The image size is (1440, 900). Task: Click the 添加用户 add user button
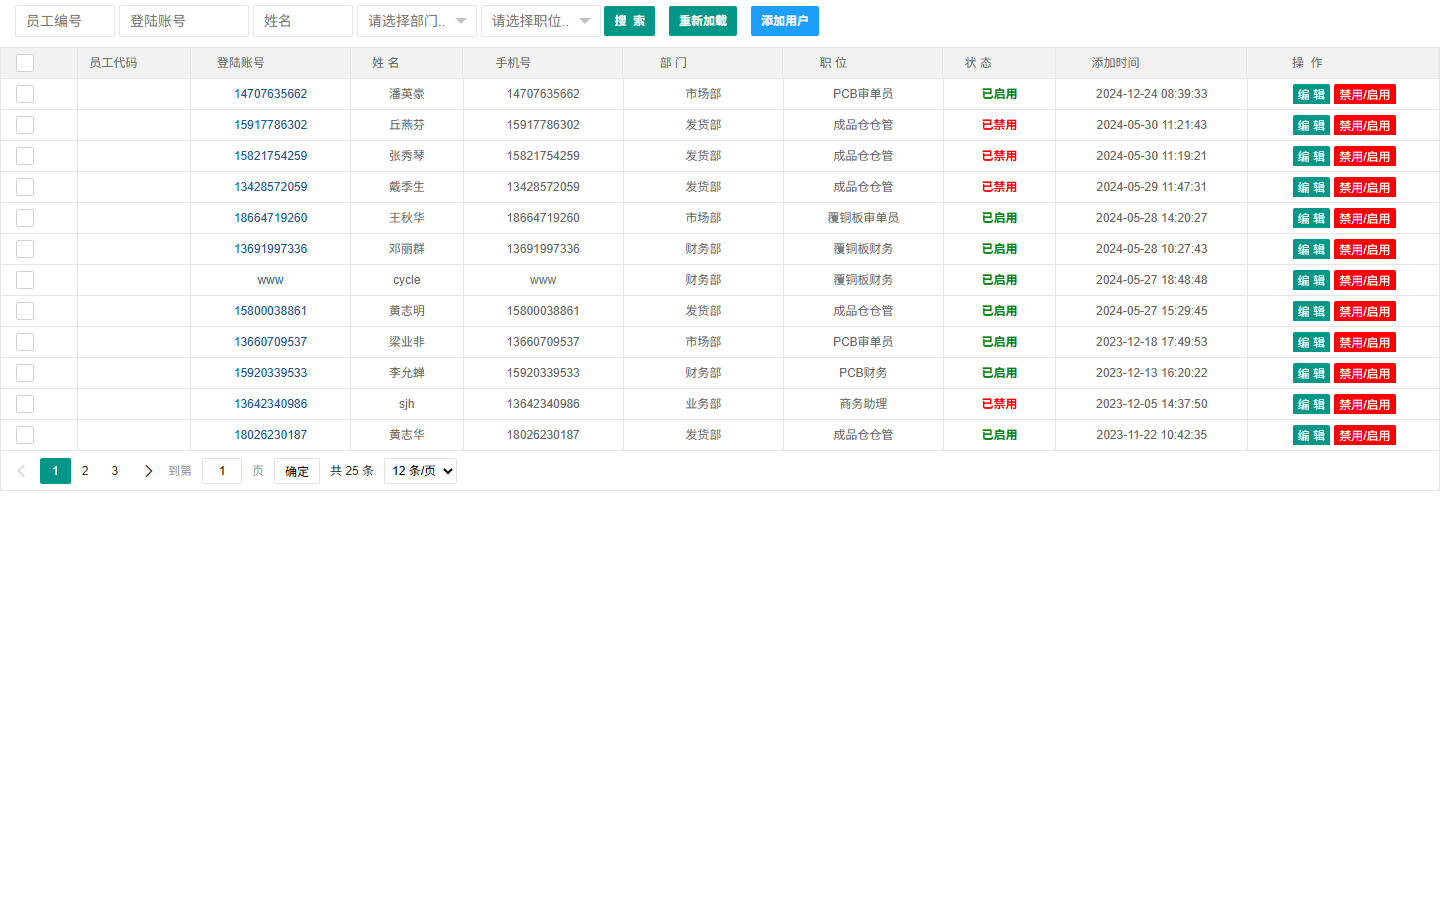tap(785, 21)
